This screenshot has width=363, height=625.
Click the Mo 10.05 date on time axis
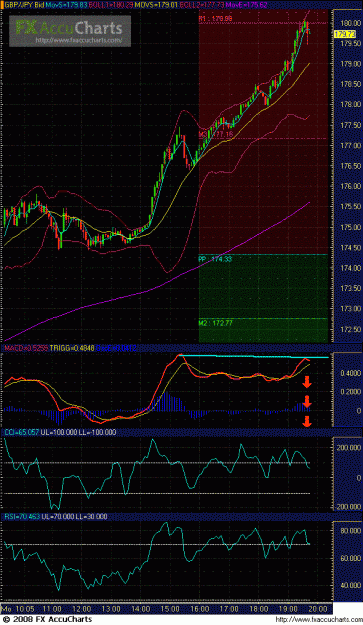click(x=19, y=609)
